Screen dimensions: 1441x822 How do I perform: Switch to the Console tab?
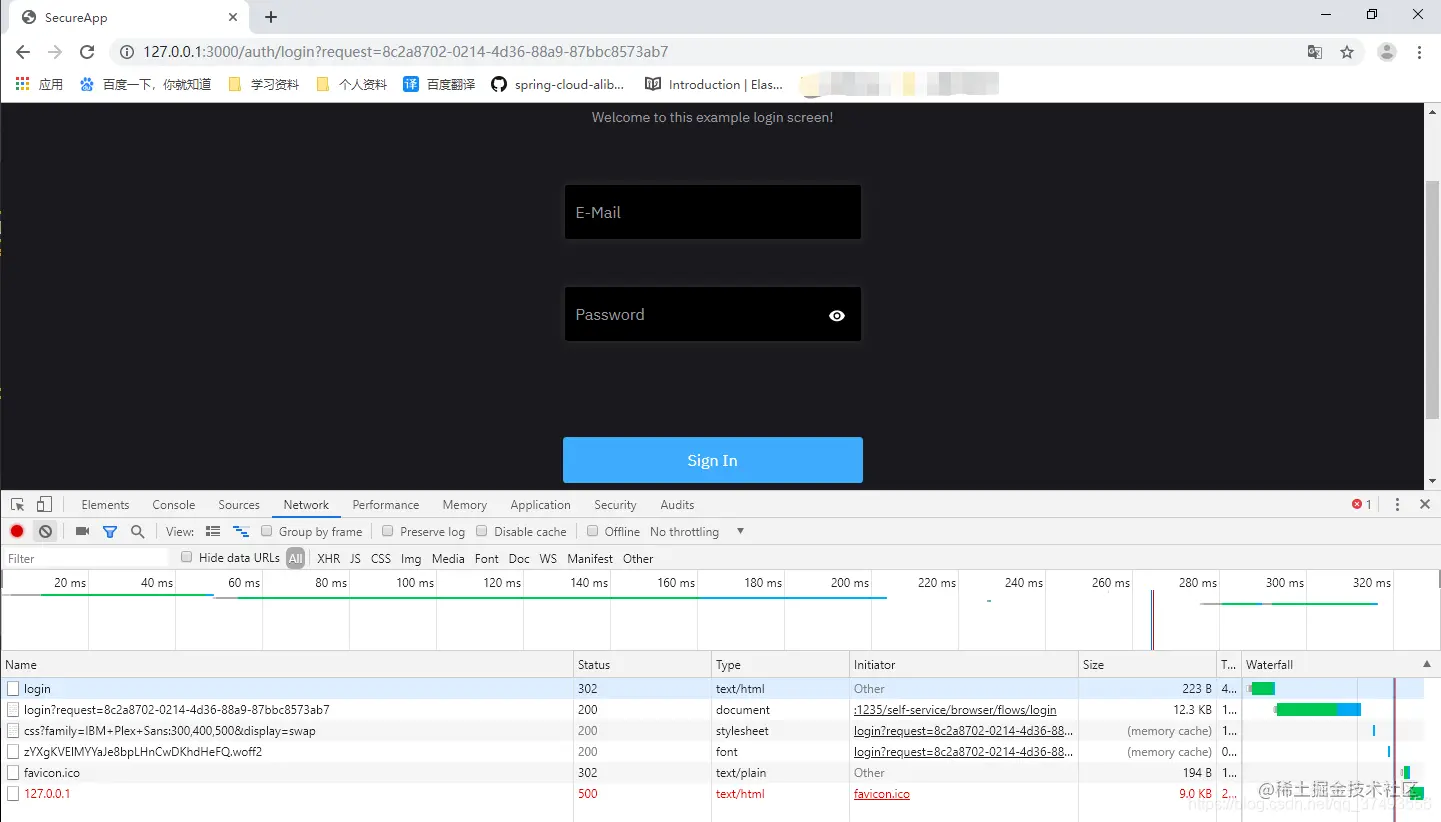pyautogui.click(x=172, y=504)
